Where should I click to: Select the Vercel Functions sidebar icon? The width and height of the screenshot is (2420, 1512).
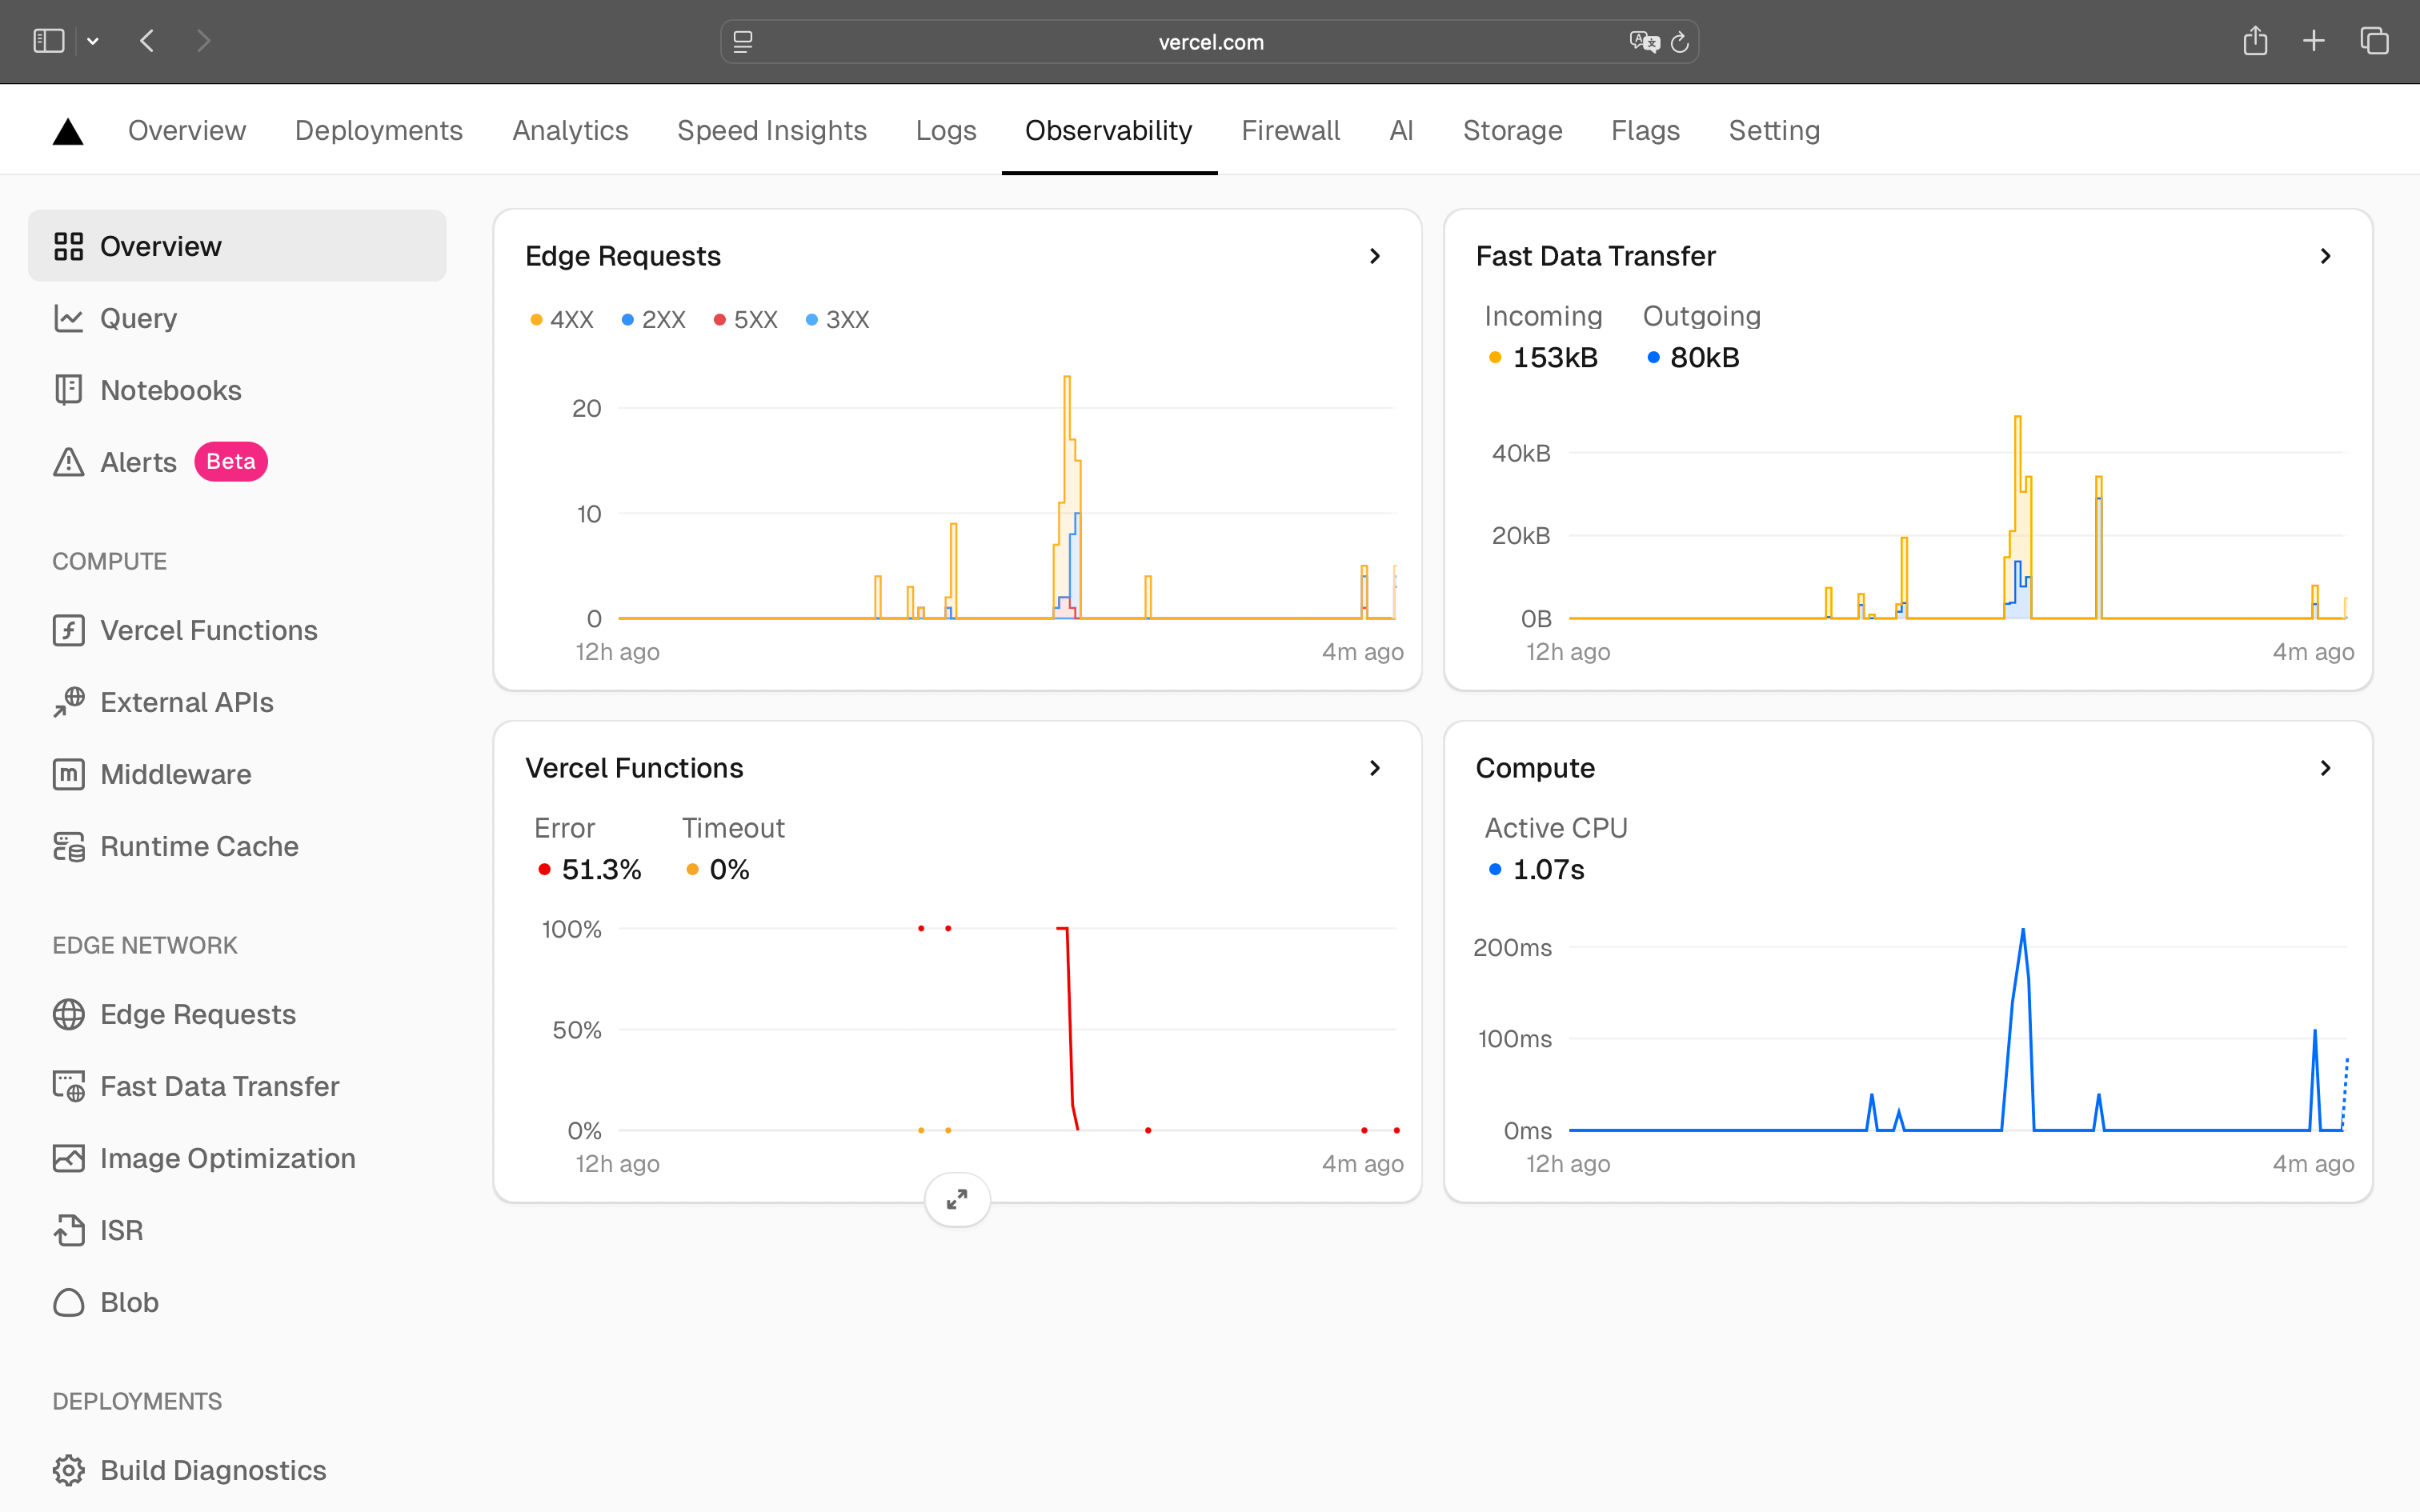tap(67, 630)
